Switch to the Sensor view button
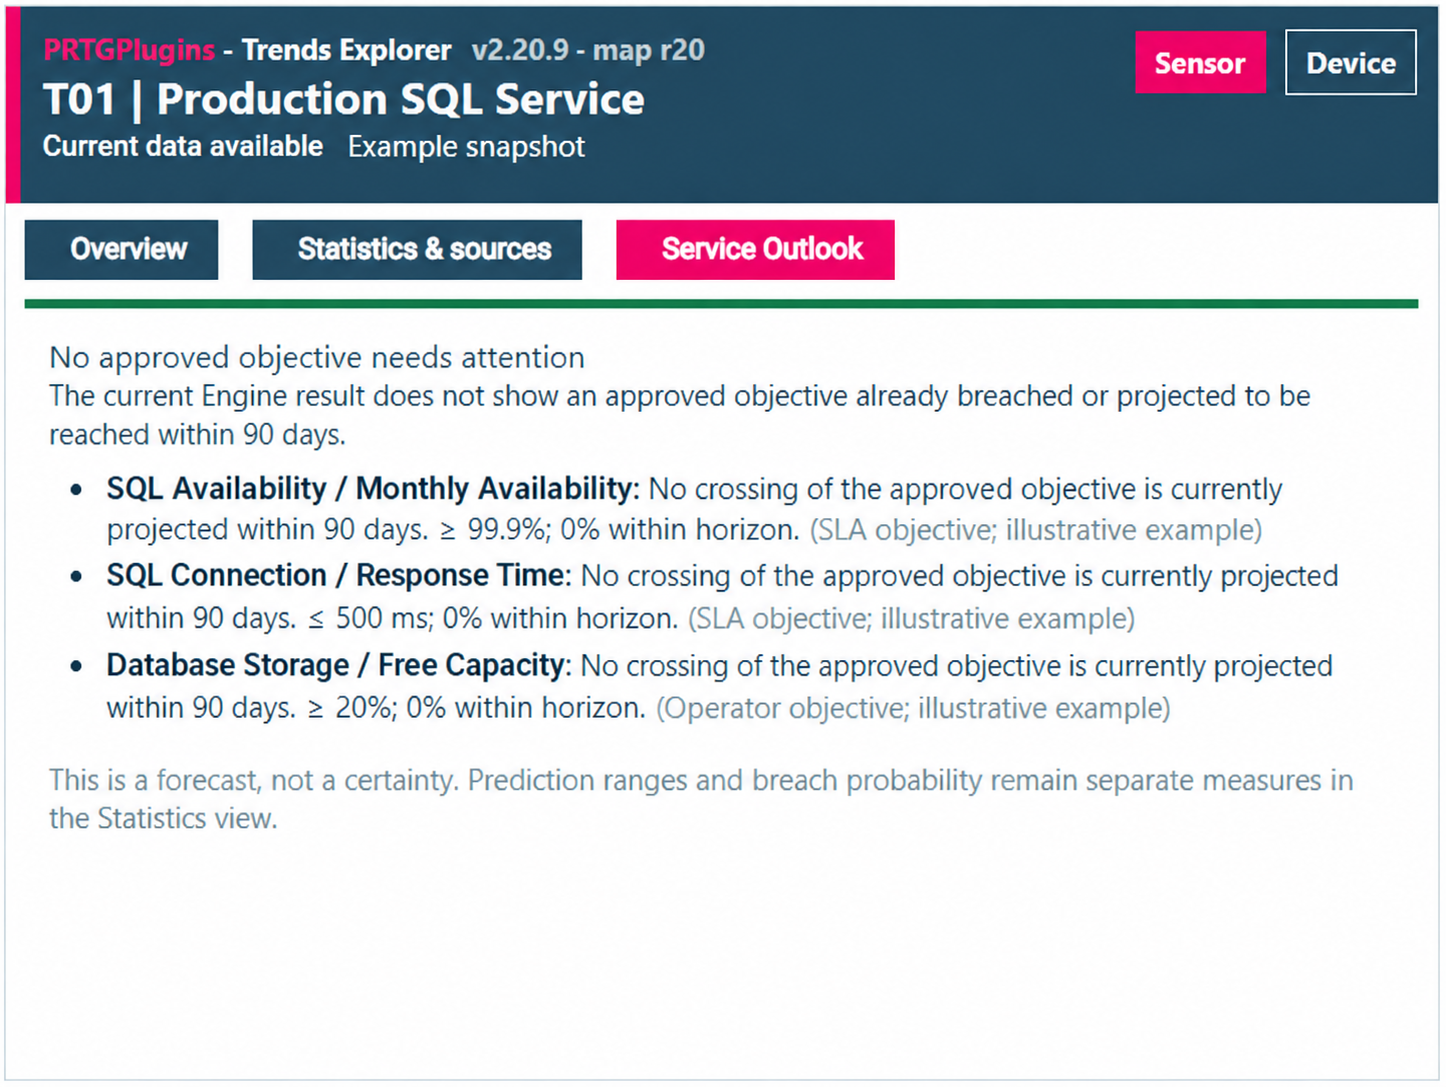The width and height of the screenshot is (1446, 1087). pyautogui.click(x=1199, y=62)
